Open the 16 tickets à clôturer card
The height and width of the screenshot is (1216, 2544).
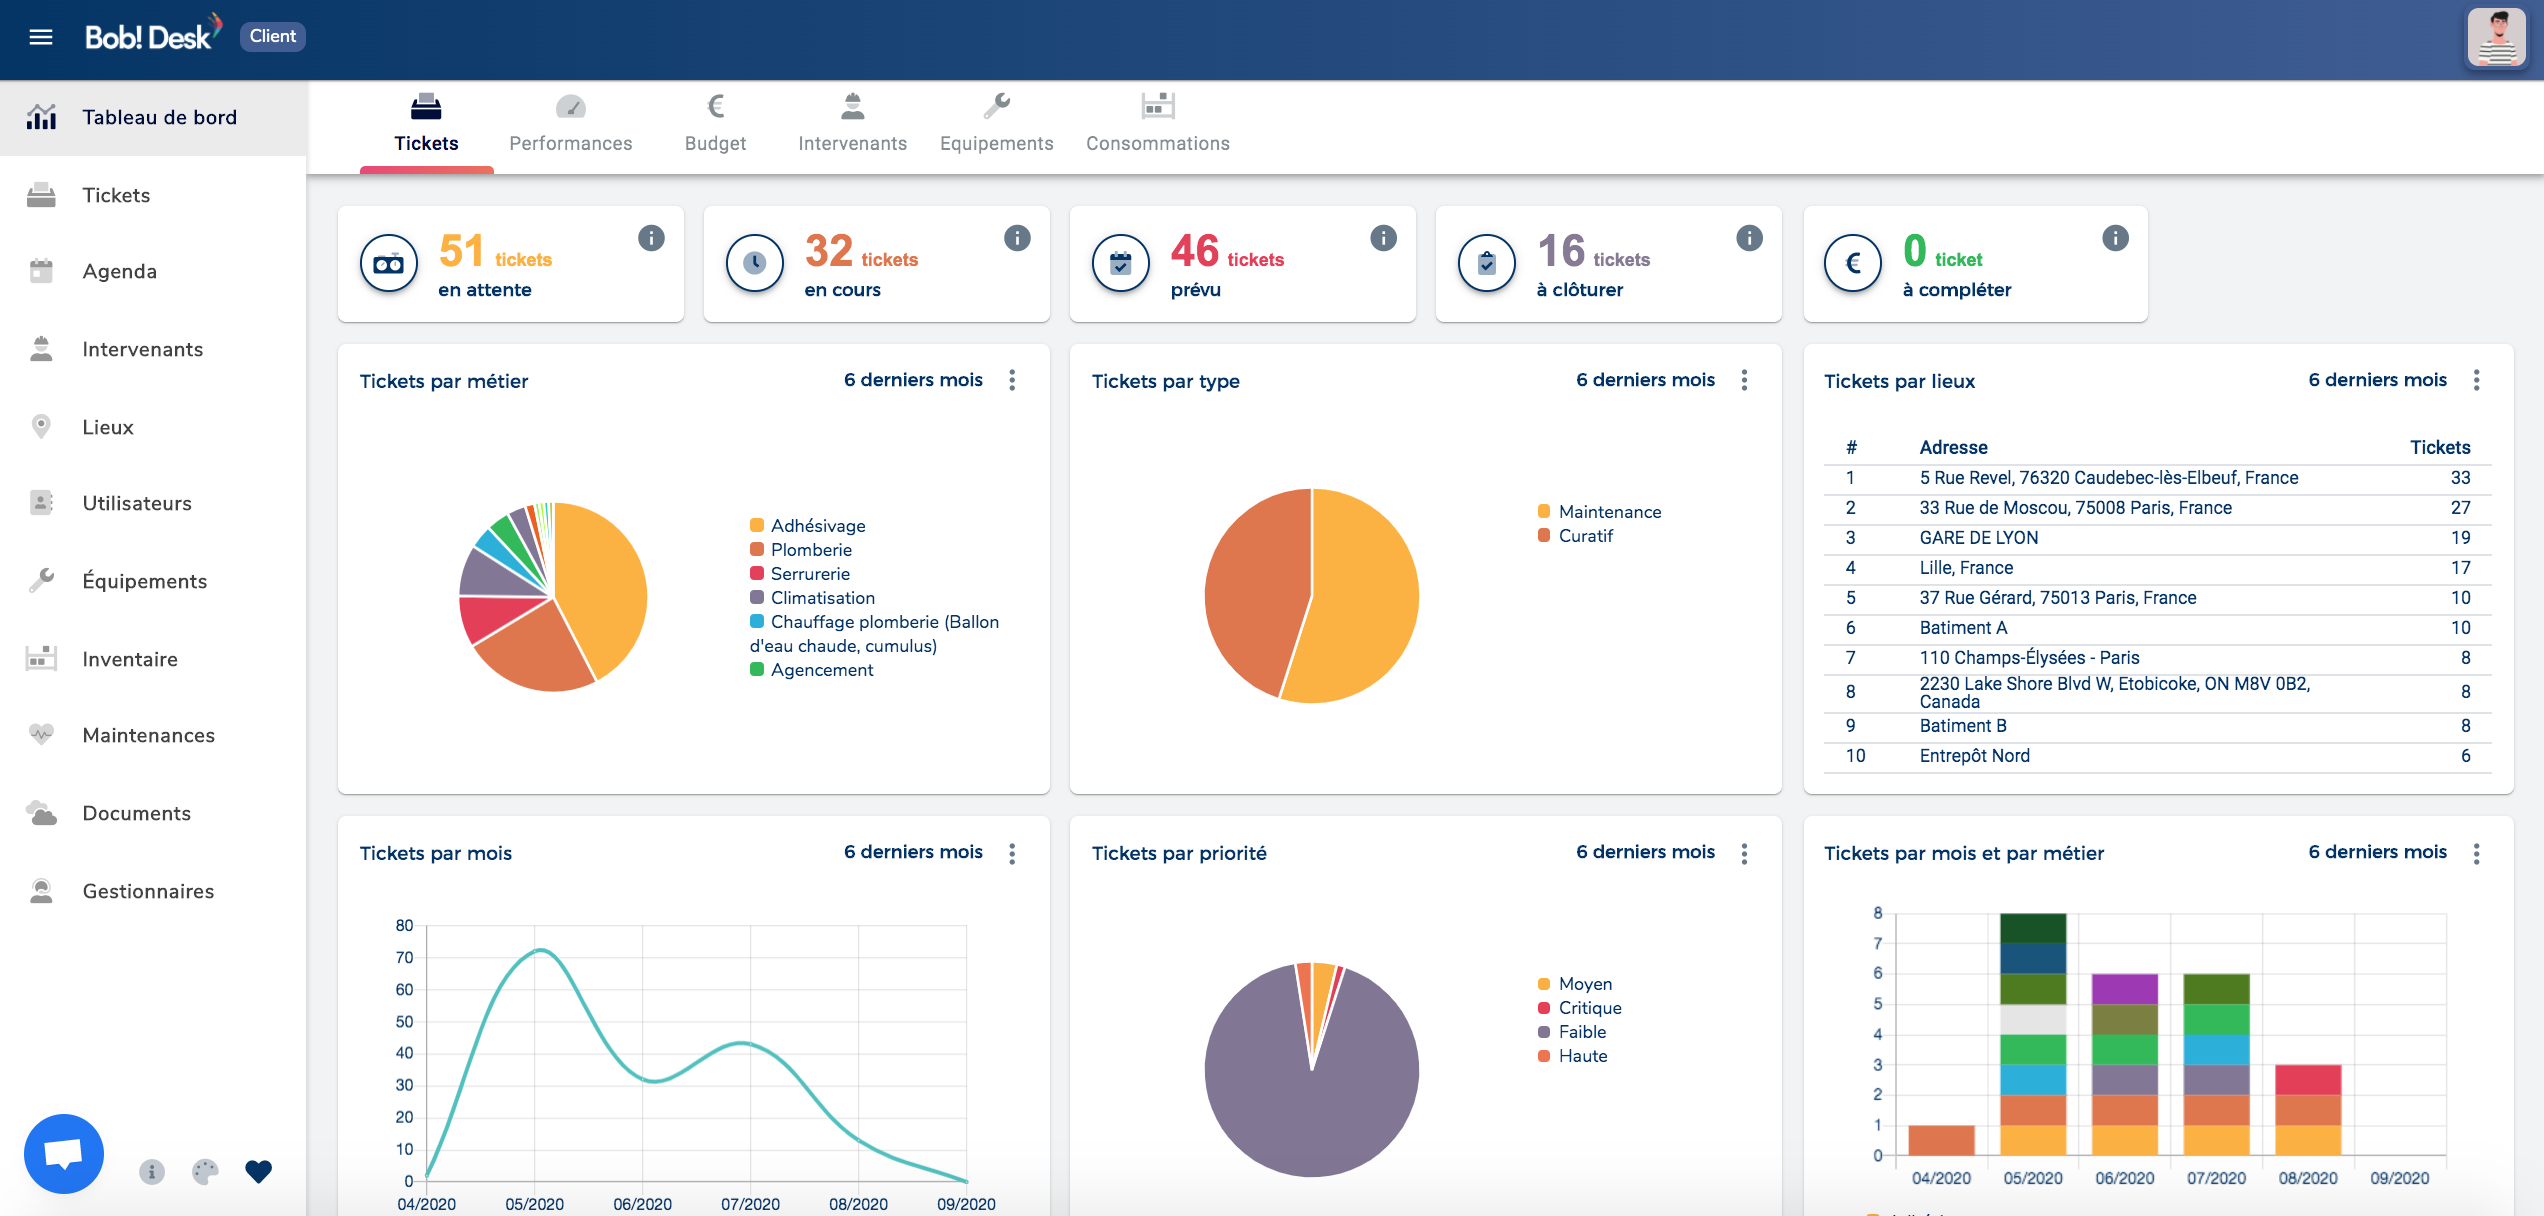click(x=1609, y=264)
